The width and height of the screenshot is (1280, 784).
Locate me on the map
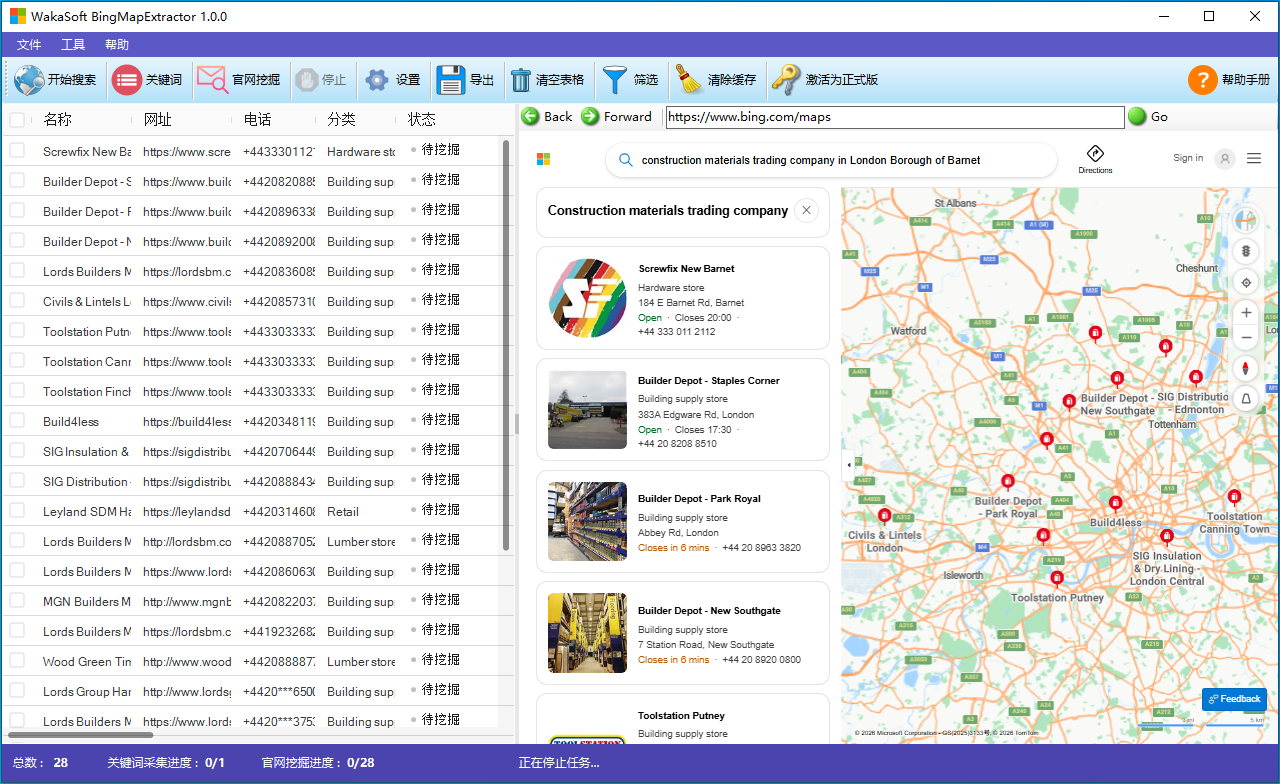(1246, 281)
